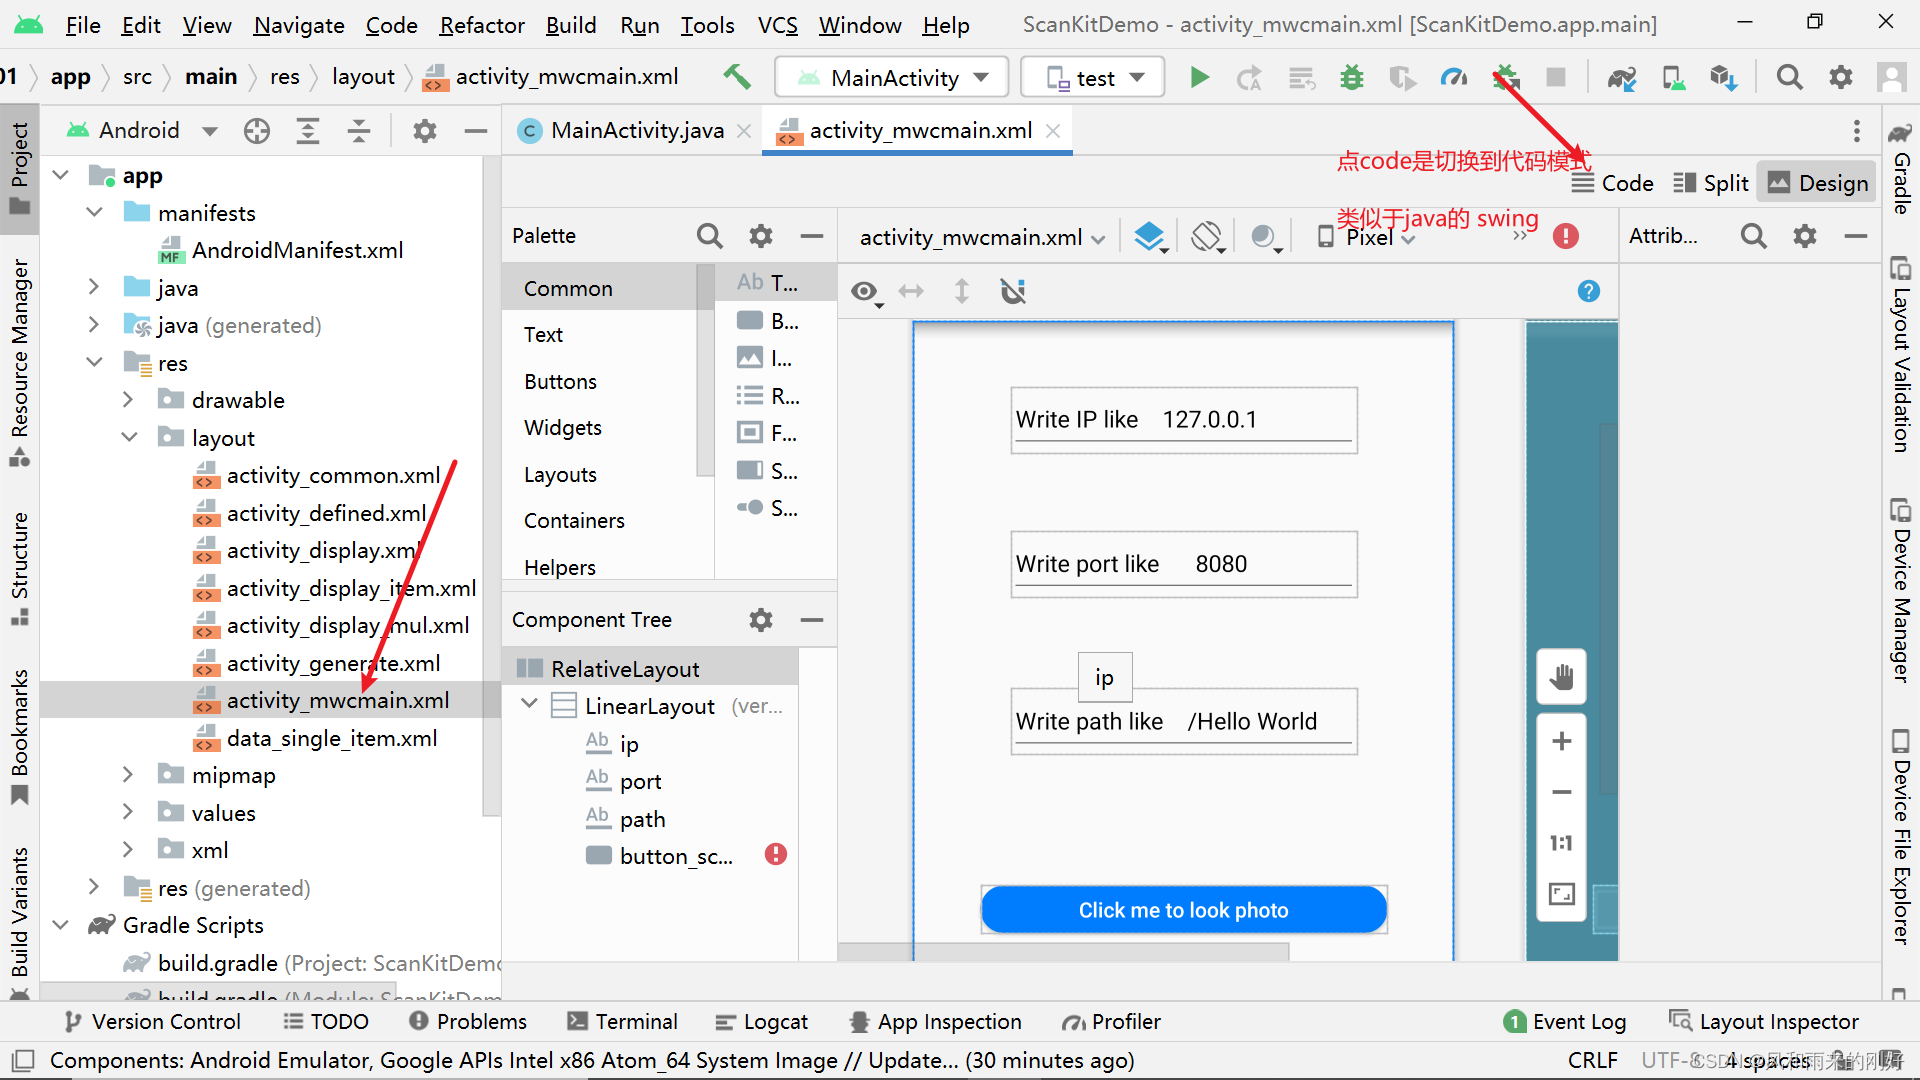Click the green Run app icon
The width and height of the screenshot is (1920, 1080).
[x=1199, y=77]
